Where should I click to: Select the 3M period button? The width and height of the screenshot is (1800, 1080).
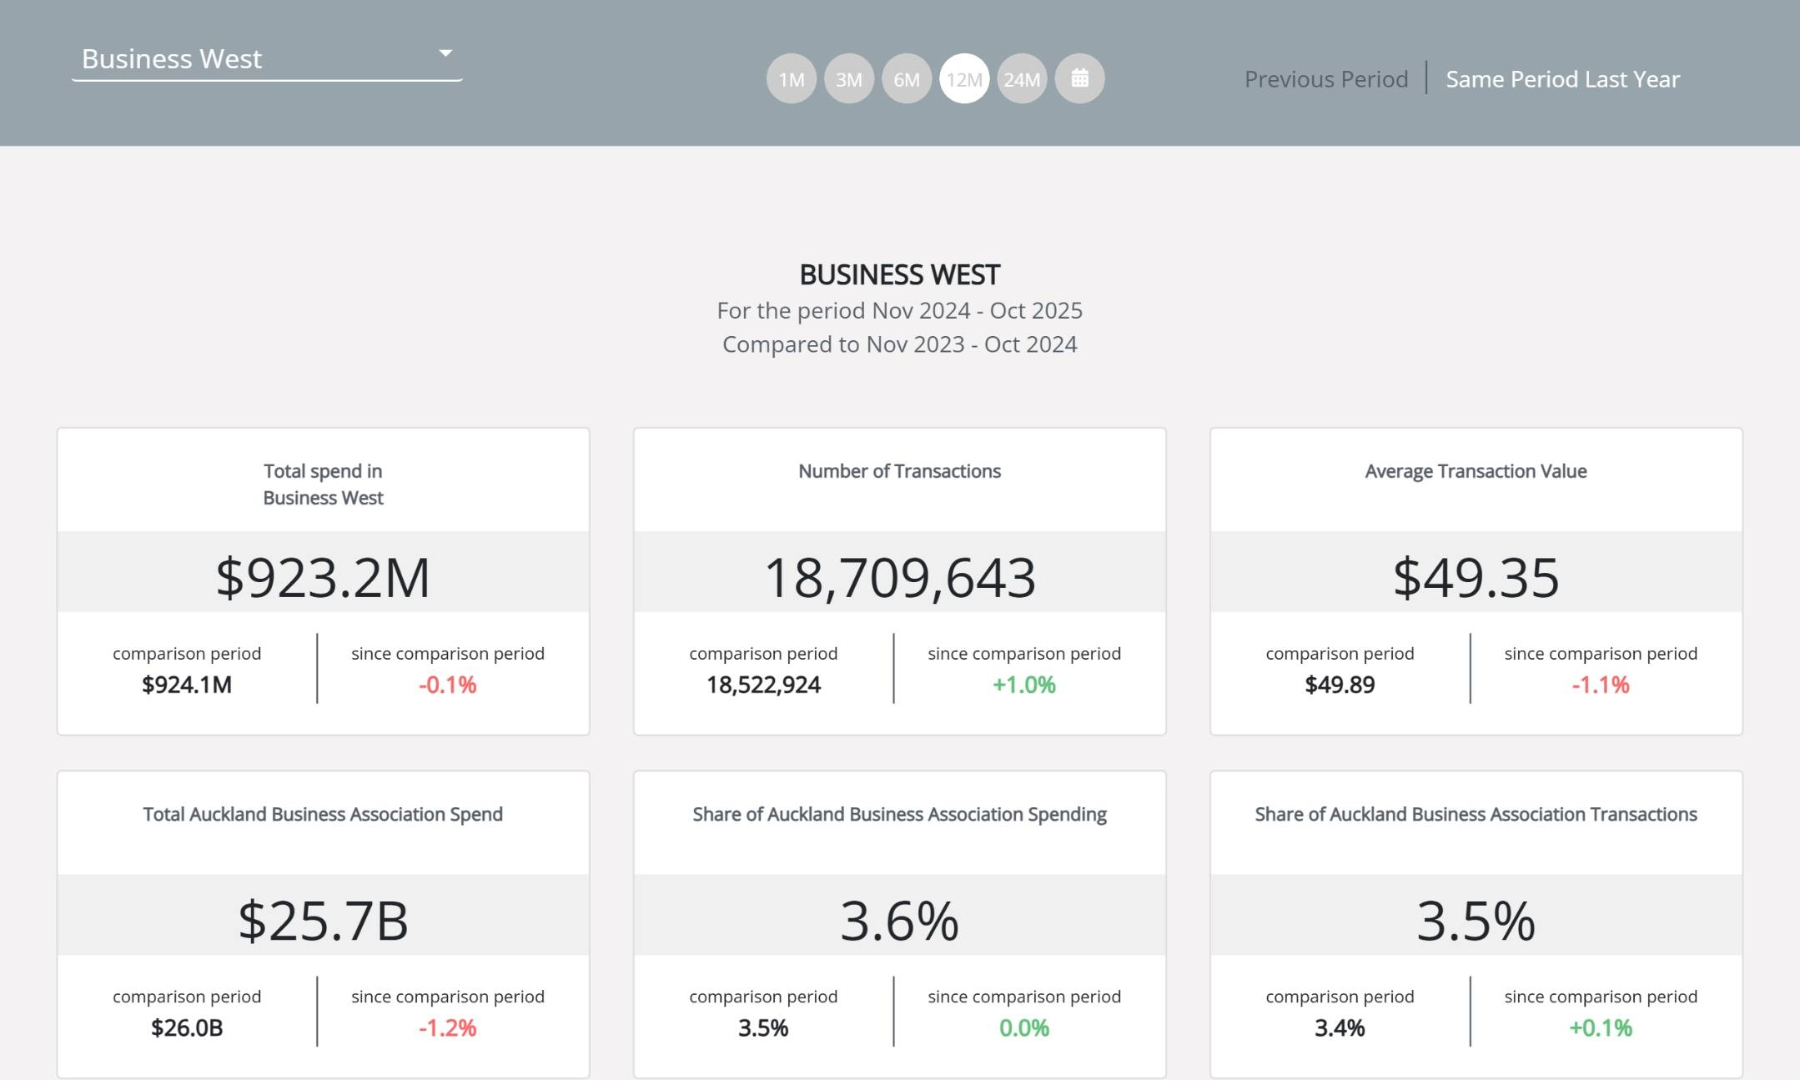click(849, 78)
